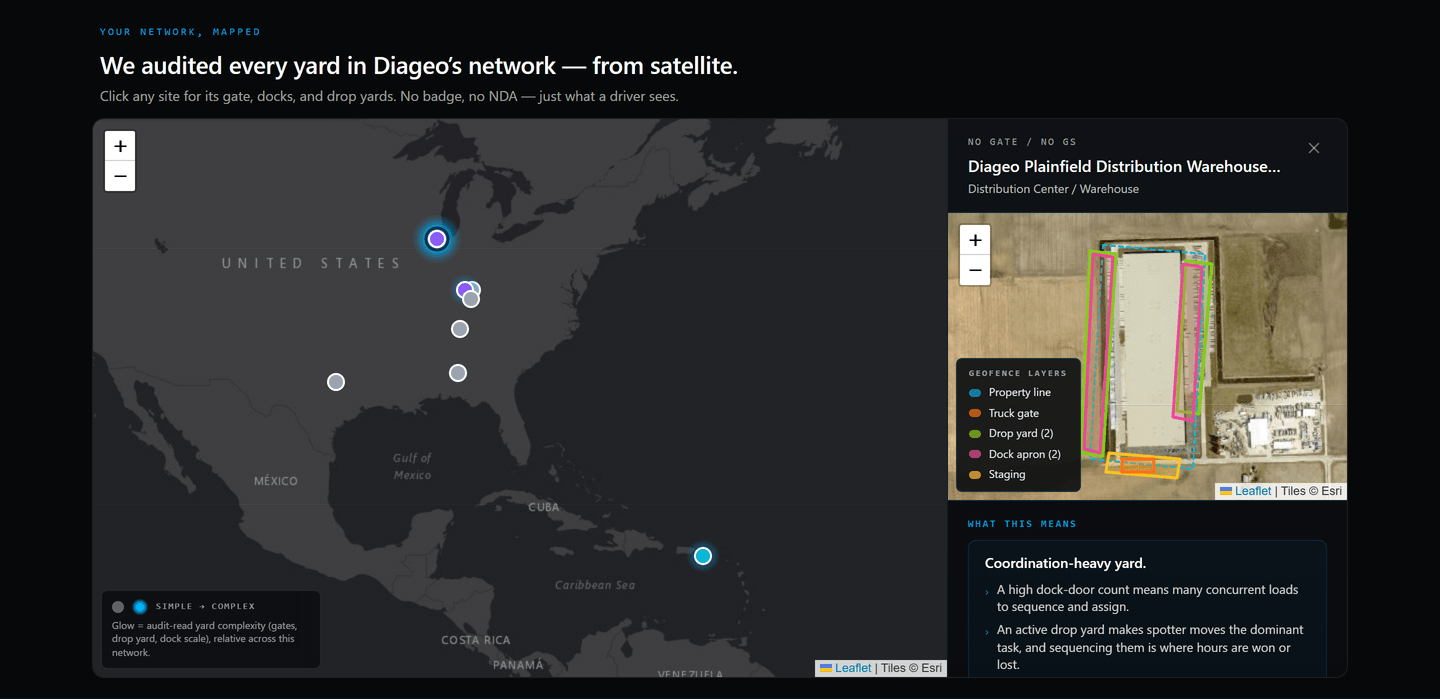
Task: Close the Plainfield site detail panel
Action: click(1314, 148)
